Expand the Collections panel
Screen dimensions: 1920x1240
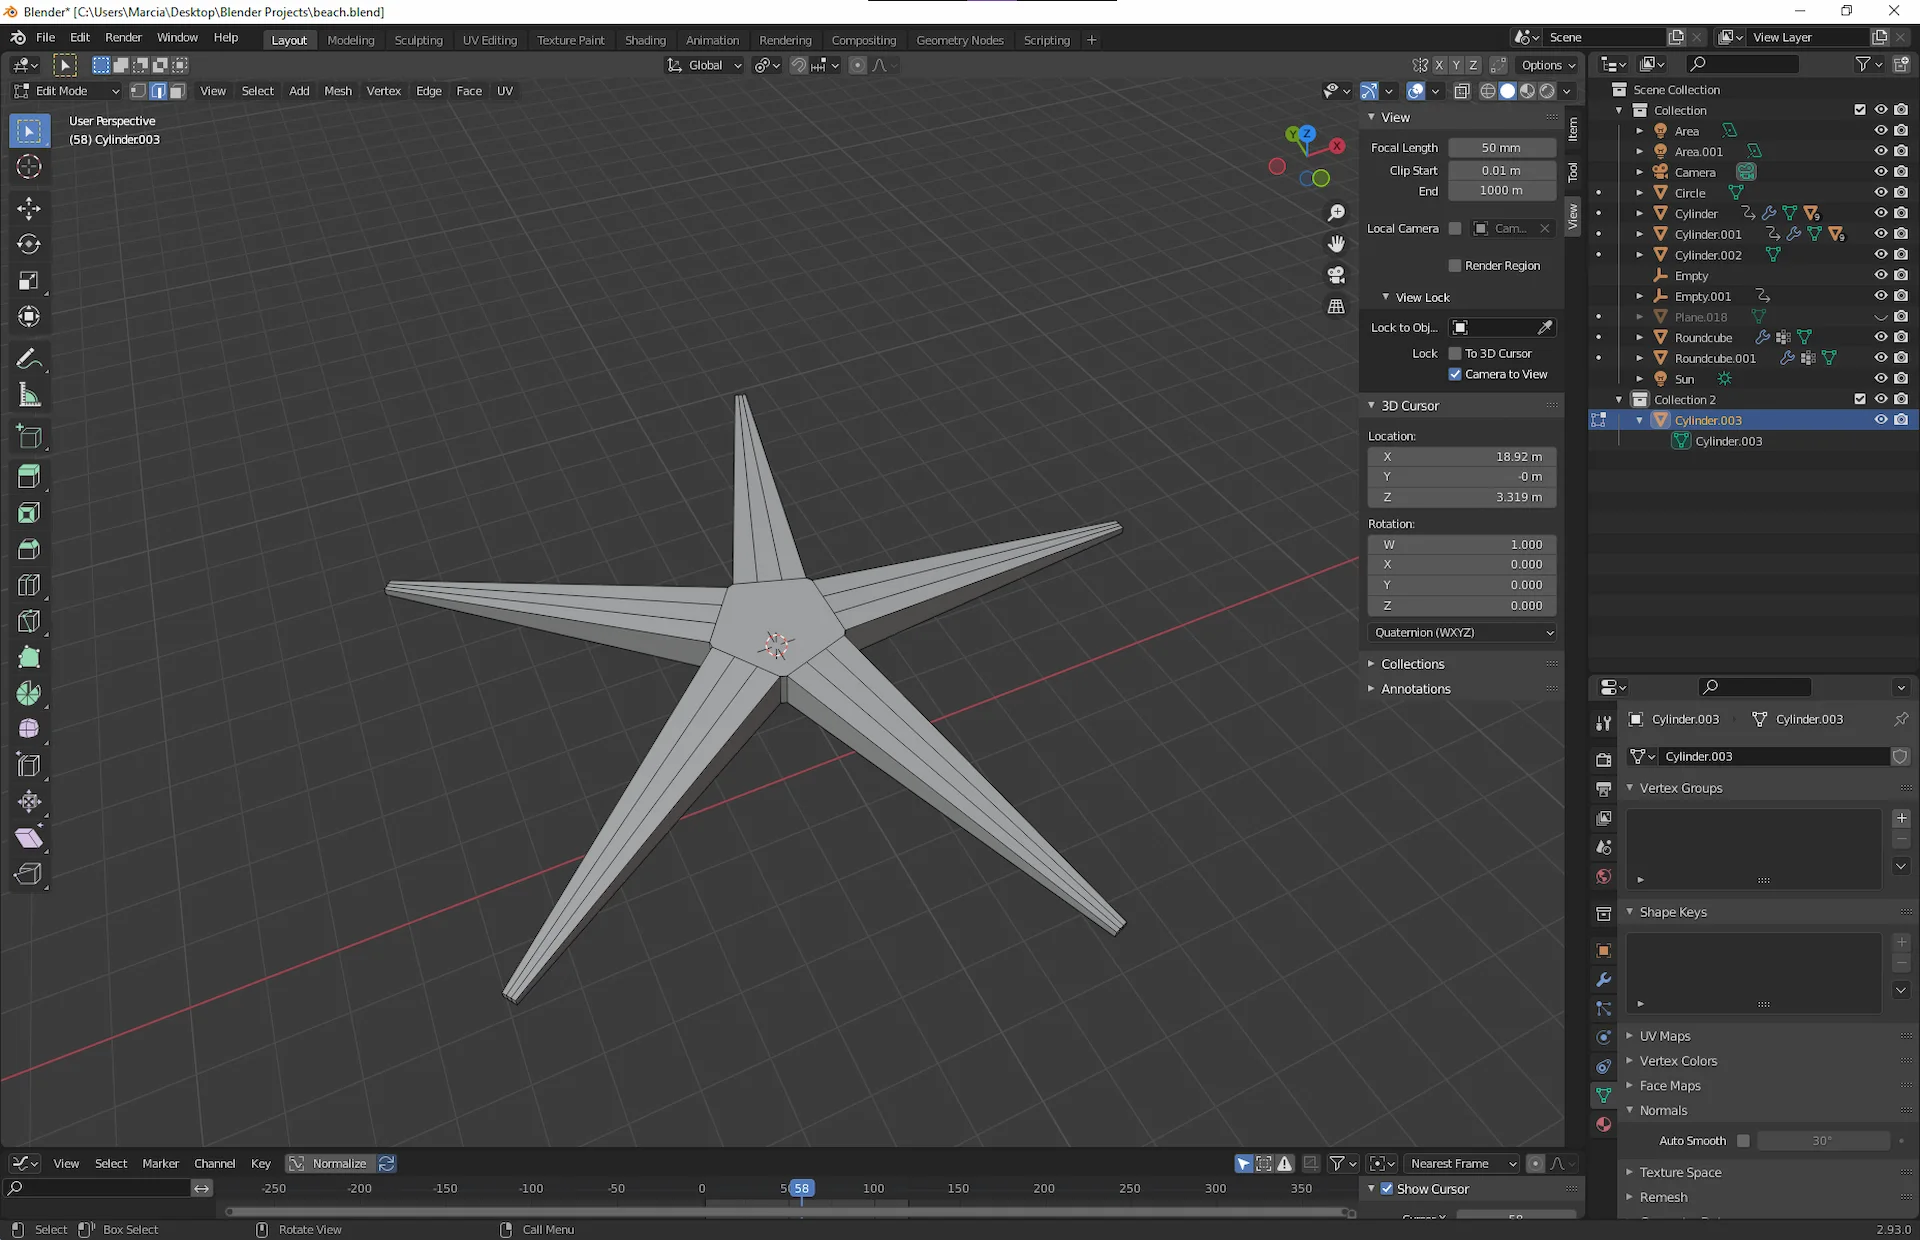(x=1412, y=664)
